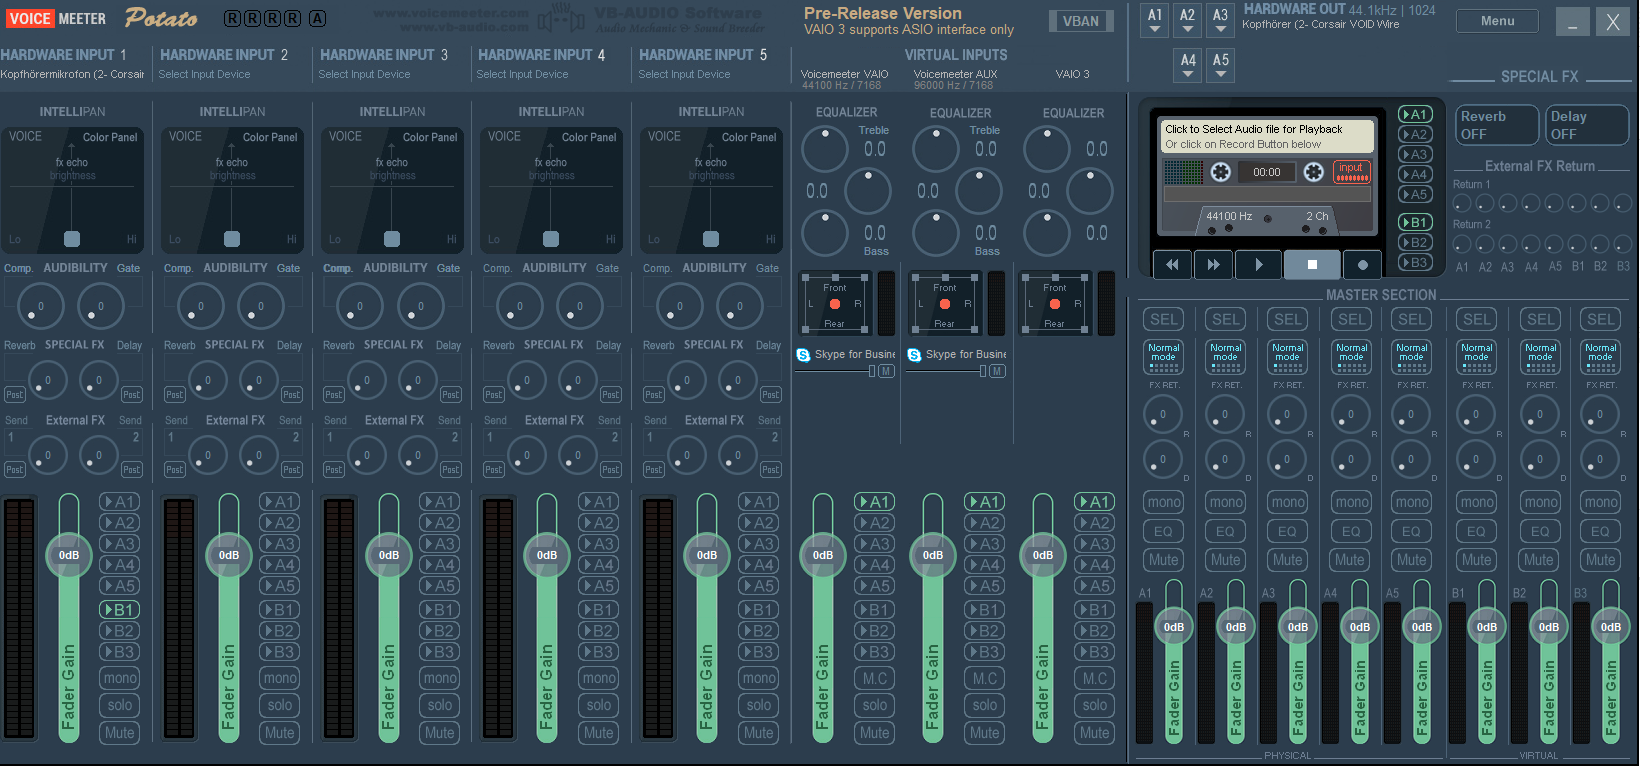
Task: Click the VAIO 3 Front/Rear pan box
Action: click(x=1055, y=304)
